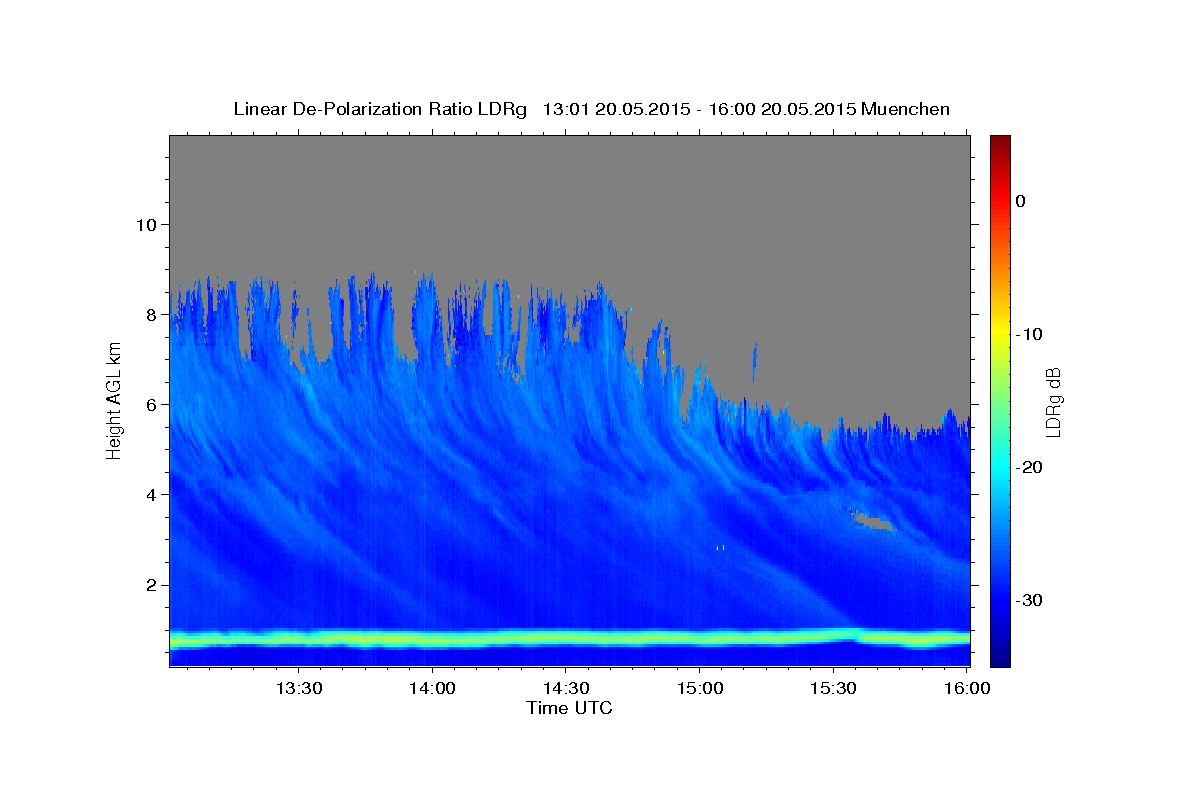Click the '15:00' time axis label
The width and height of the screenshot is (1200, 800).
coord(699,689)
